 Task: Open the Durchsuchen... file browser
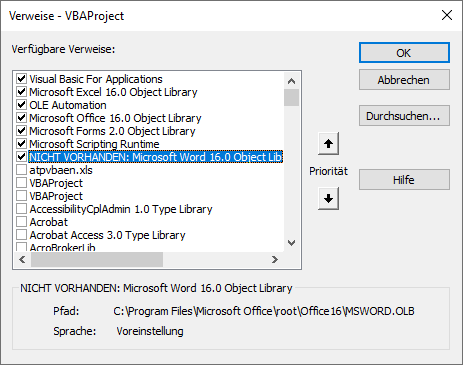(404, 116)
